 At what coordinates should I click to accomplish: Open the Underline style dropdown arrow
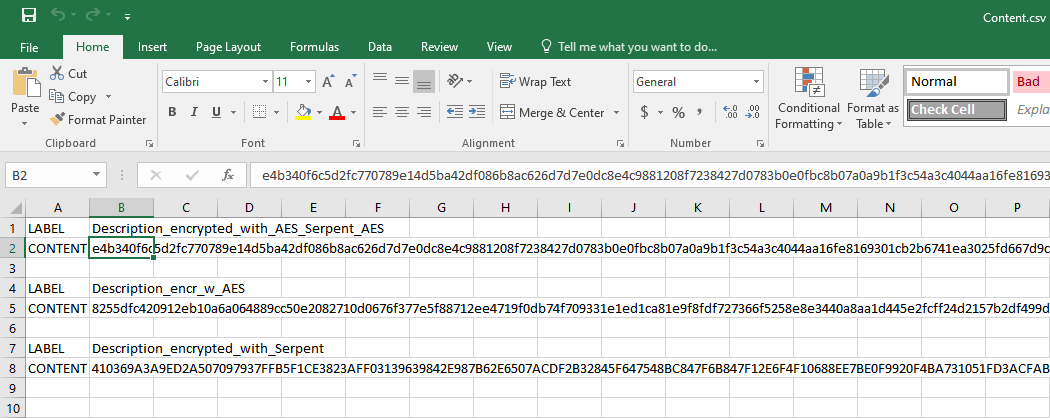pos(232,112)
